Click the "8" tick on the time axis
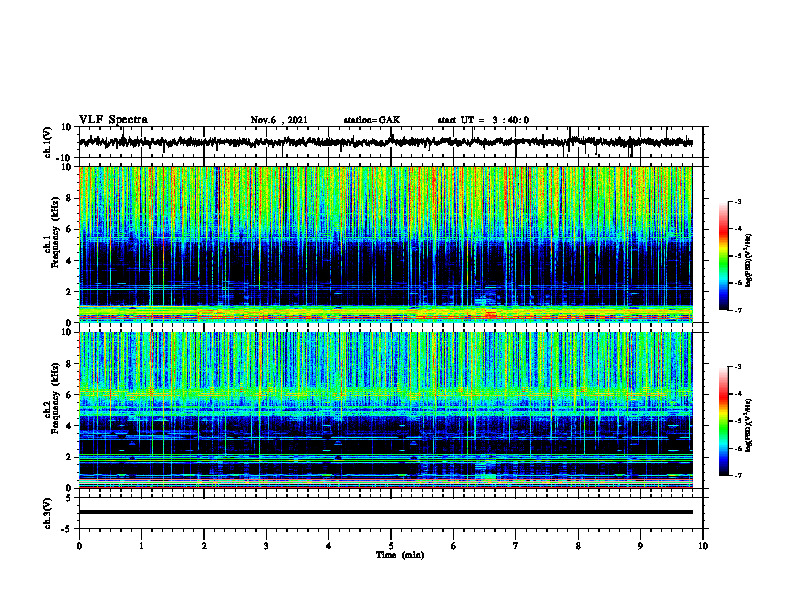The image size is (792, 612). click(x=578, y=546)
